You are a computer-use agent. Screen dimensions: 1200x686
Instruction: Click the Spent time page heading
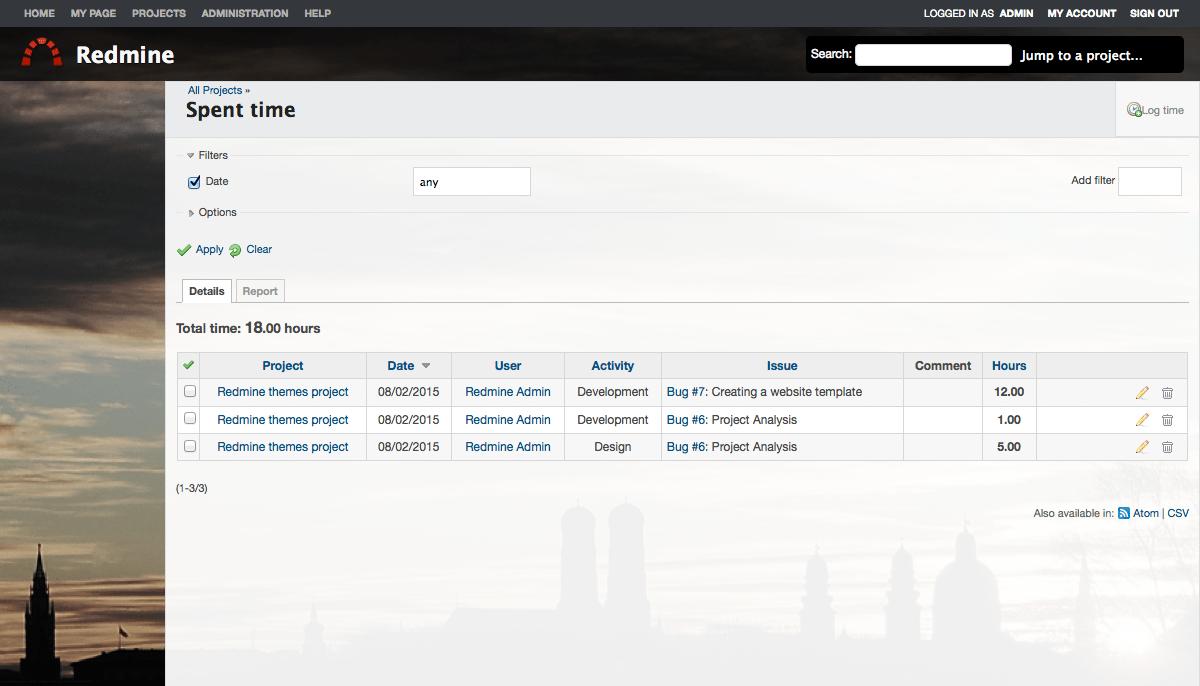point(241,110)
